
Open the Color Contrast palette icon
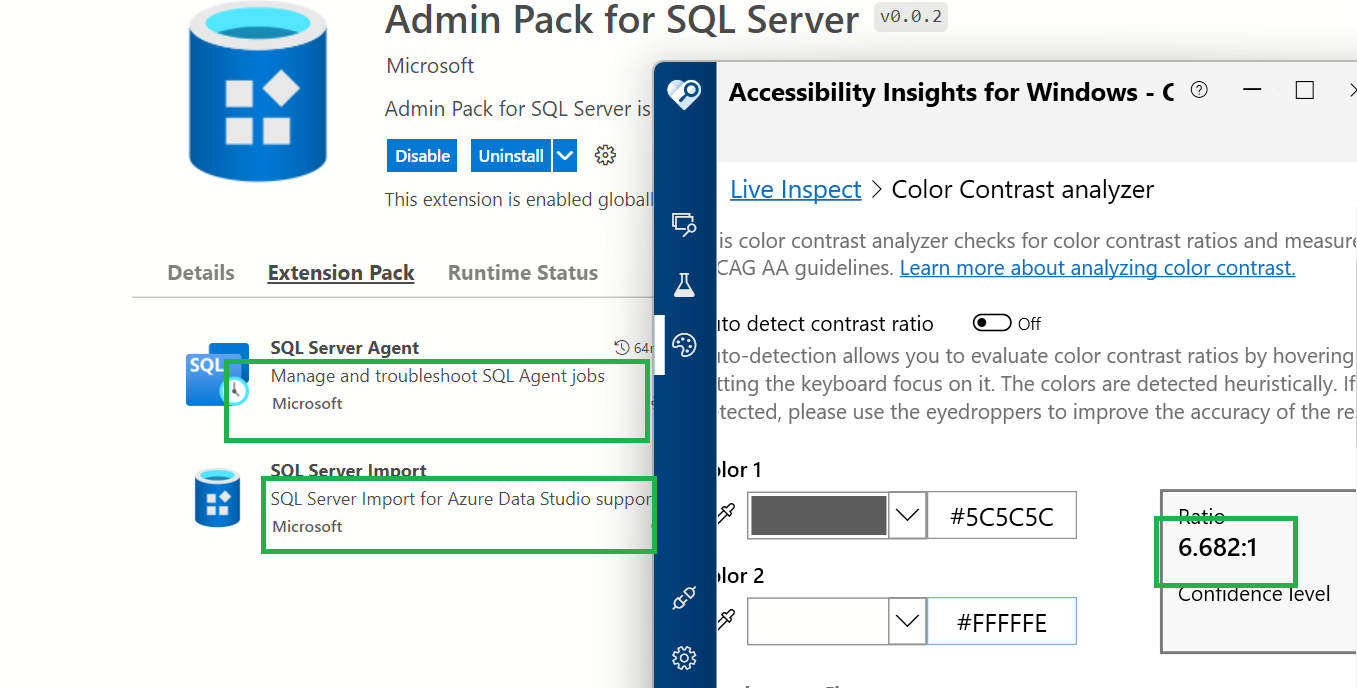[x=684, y=345]
